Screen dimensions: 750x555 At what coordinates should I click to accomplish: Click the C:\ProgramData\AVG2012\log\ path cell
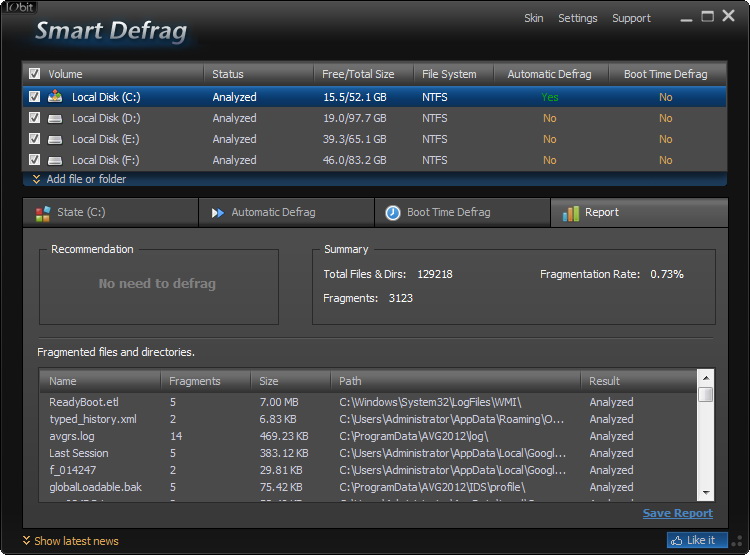coord(414,436)
